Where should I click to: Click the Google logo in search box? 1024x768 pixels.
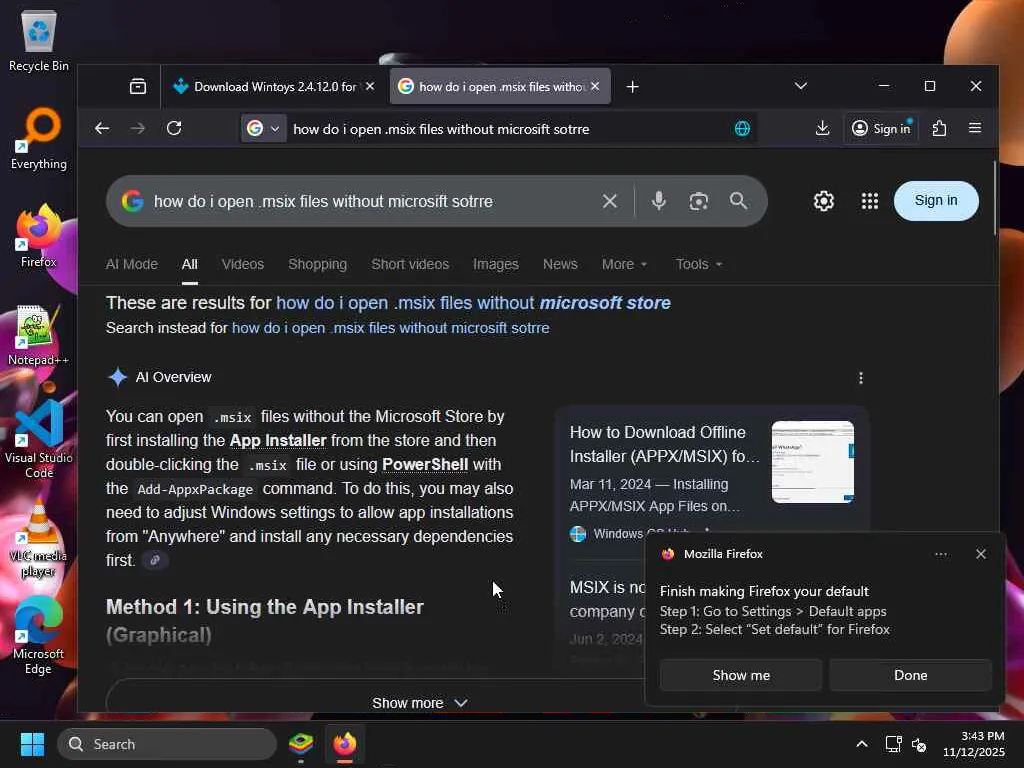click(133, 201)
